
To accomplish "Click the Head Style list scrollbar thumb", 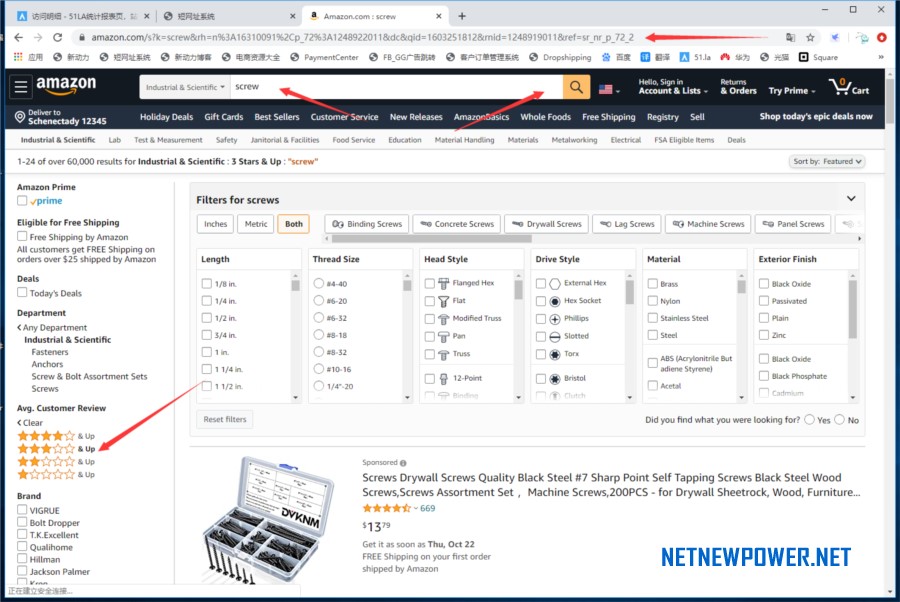I will 518,290.
